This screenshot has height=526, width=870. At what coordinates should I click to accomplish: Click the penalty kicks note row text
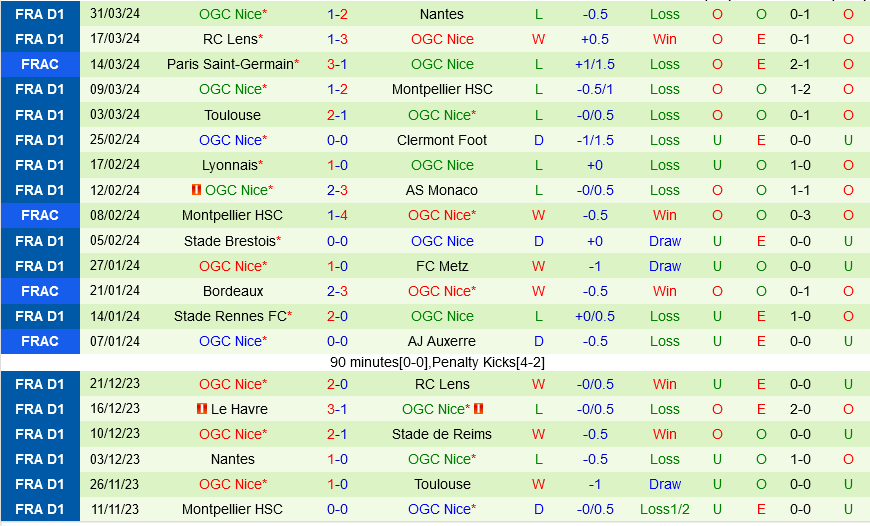pyautogui.click(x=437, y=362)
